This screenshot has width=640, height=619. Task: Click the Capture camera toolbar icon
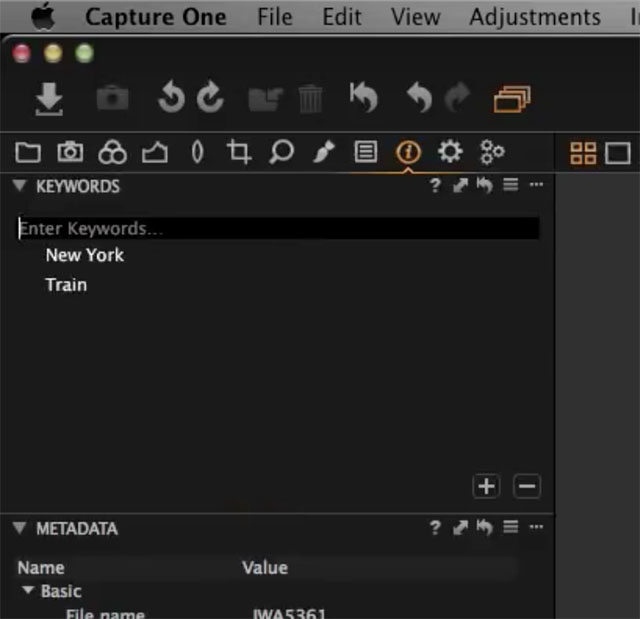112,98
